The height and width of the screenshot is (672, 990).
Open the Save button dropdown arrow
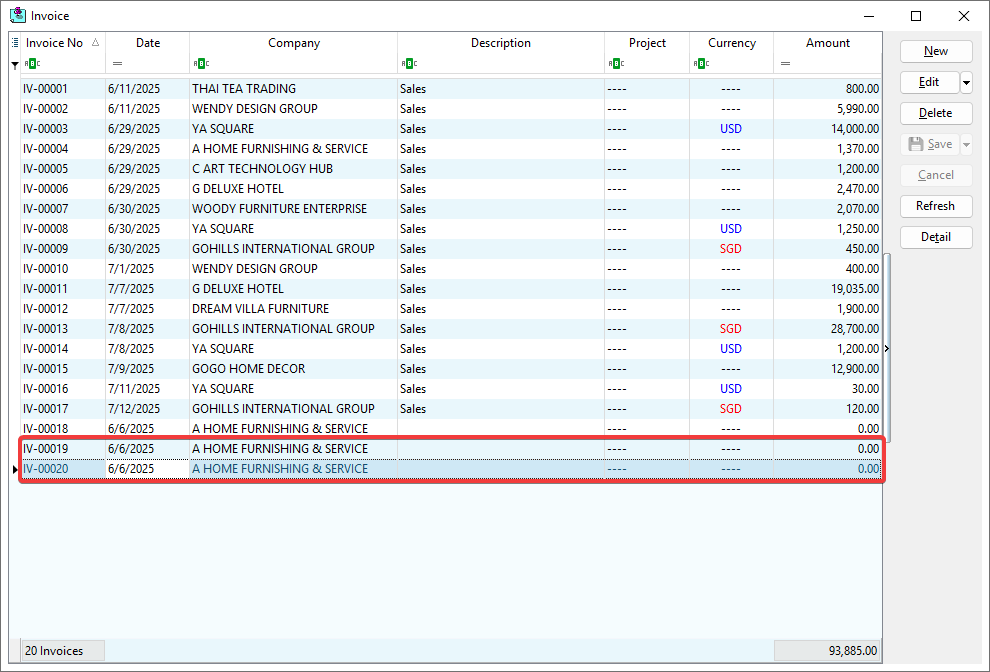tap(966, 144)
